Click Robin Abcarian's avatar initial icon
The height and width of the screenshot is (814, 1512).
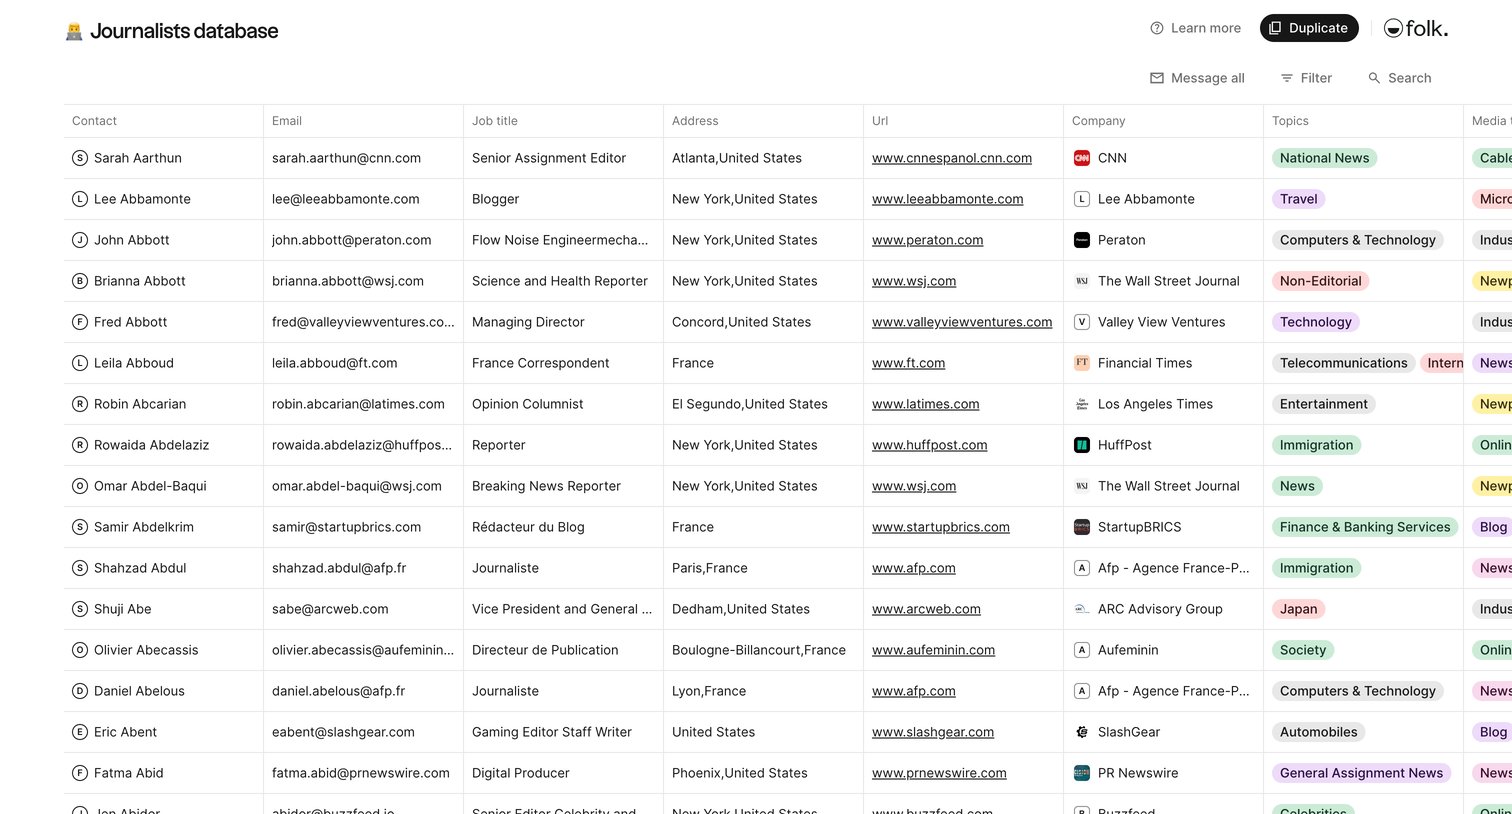pyautogui.click(x=80, y=404)
